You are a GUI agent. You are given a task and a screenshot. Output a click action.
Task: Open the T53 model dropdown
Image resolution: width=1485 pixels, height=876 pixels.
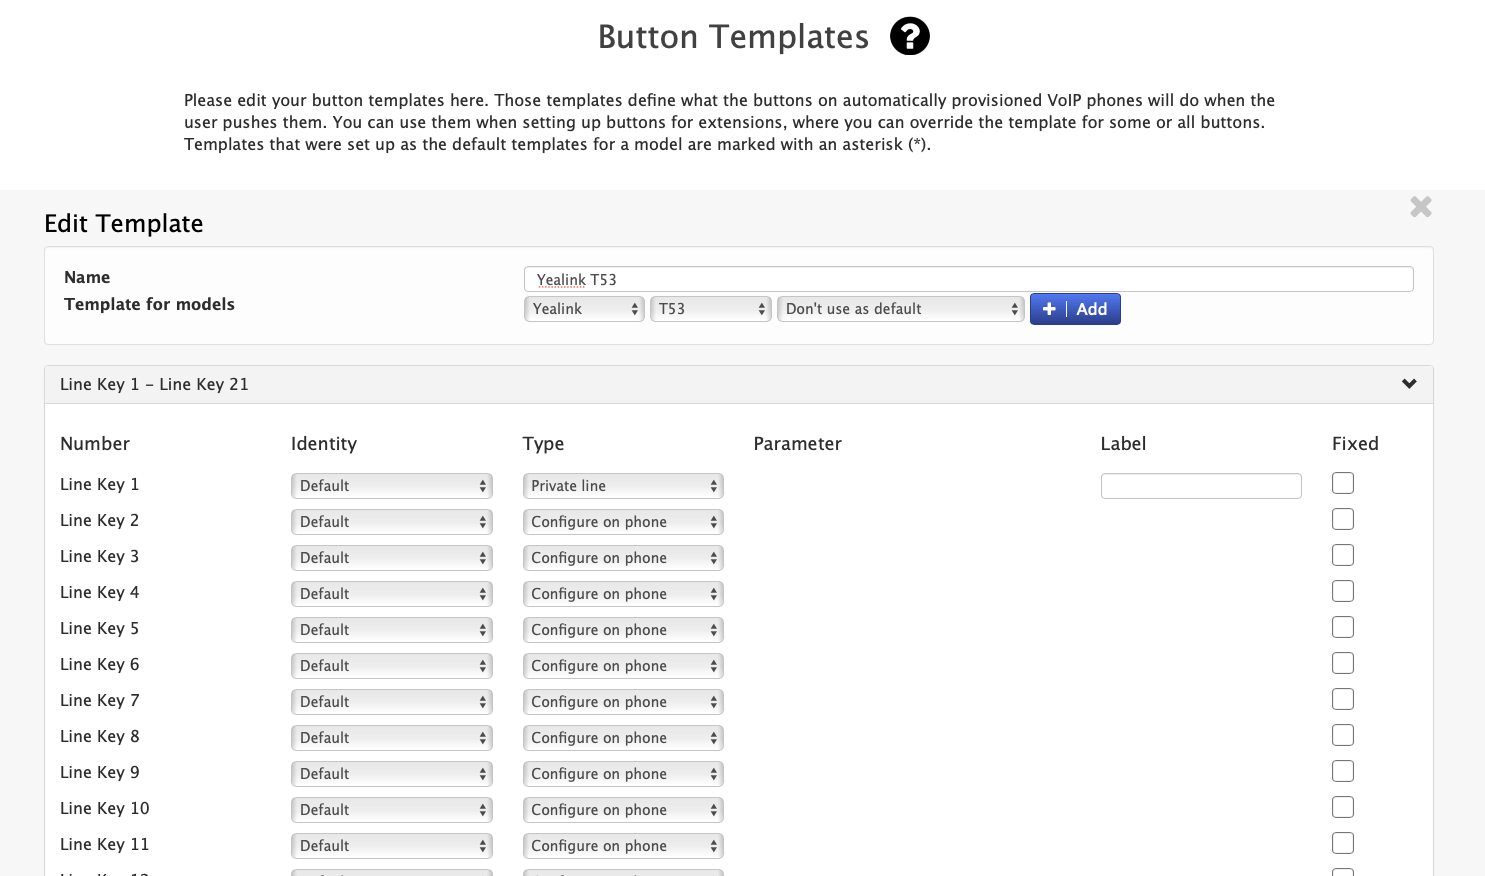click(x=710, y=309)
